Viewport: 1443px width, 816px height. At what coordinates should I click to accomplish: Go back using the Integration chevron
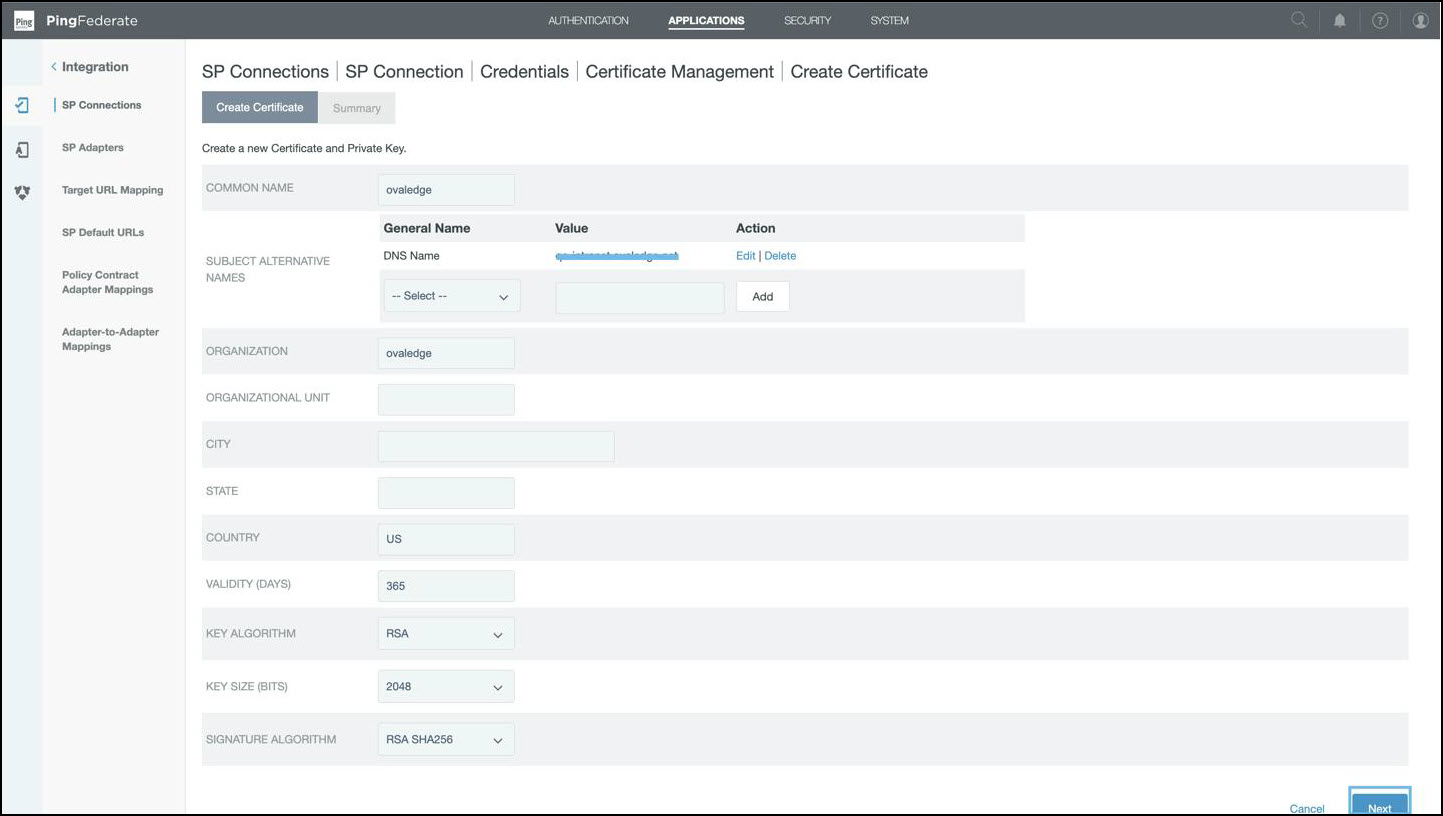(x=54, y=67)
